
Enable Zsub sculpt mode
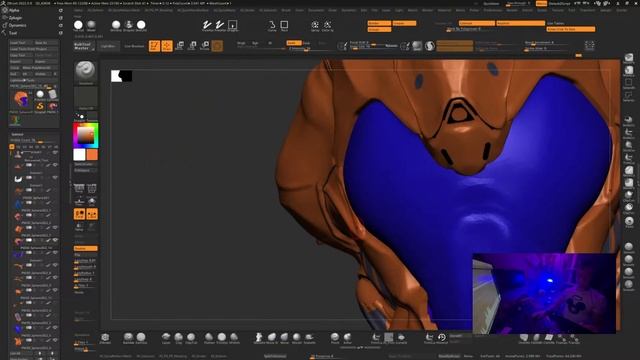click(x=307, y=43)
